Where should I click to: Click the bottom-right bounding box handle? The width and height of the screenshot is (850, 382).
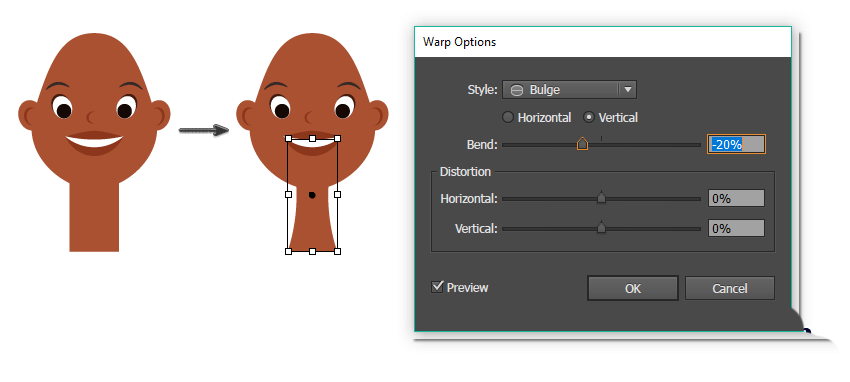[337, 251]
